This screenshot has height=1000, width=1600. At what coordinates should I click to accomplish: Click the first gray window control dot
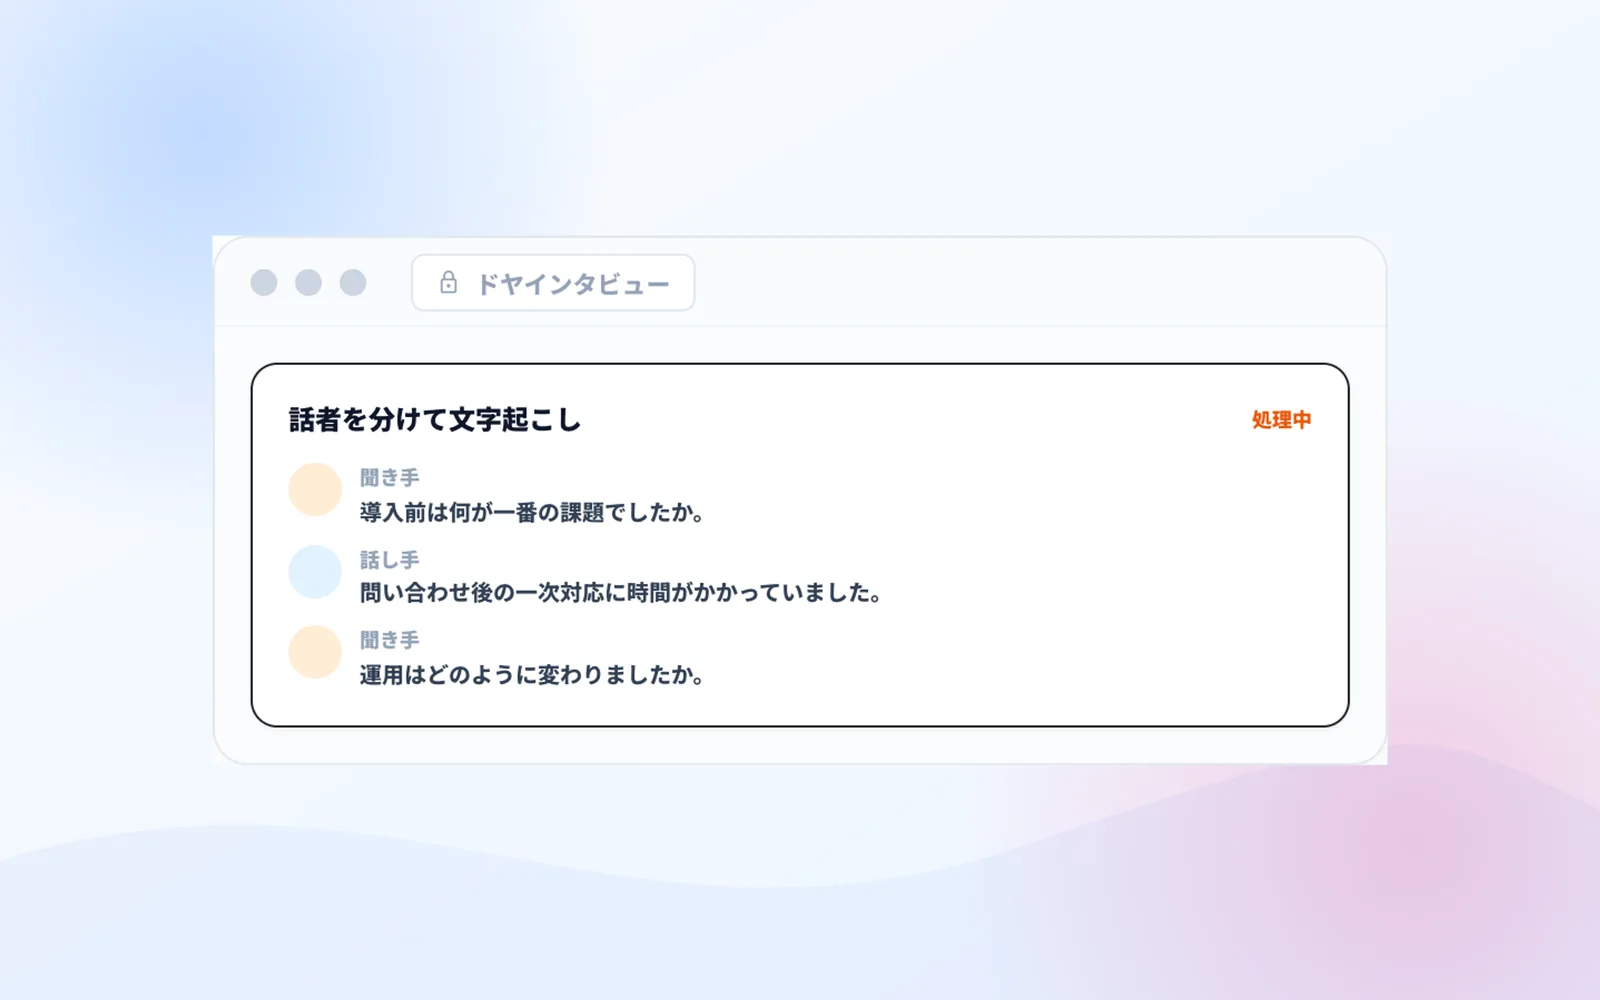click(264, 283)
